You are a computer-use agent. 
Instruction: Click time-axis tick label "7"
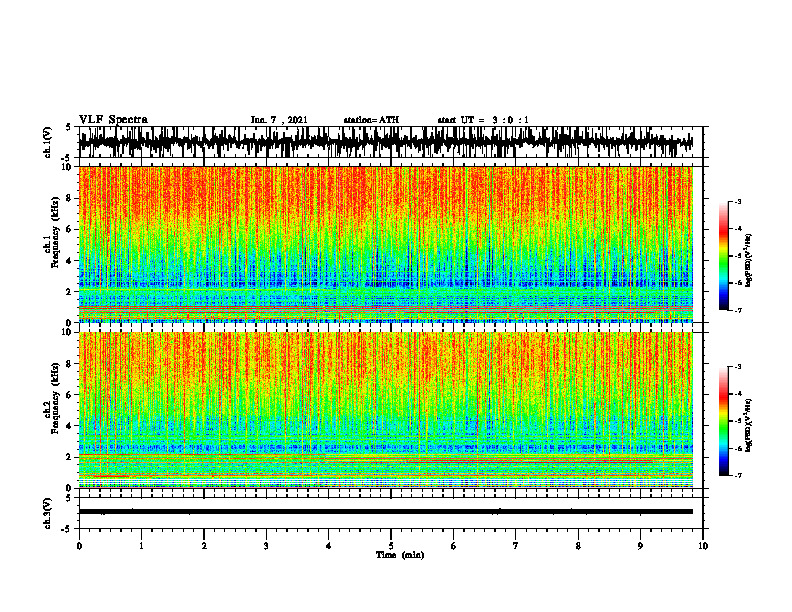click(x=516, y=546)
